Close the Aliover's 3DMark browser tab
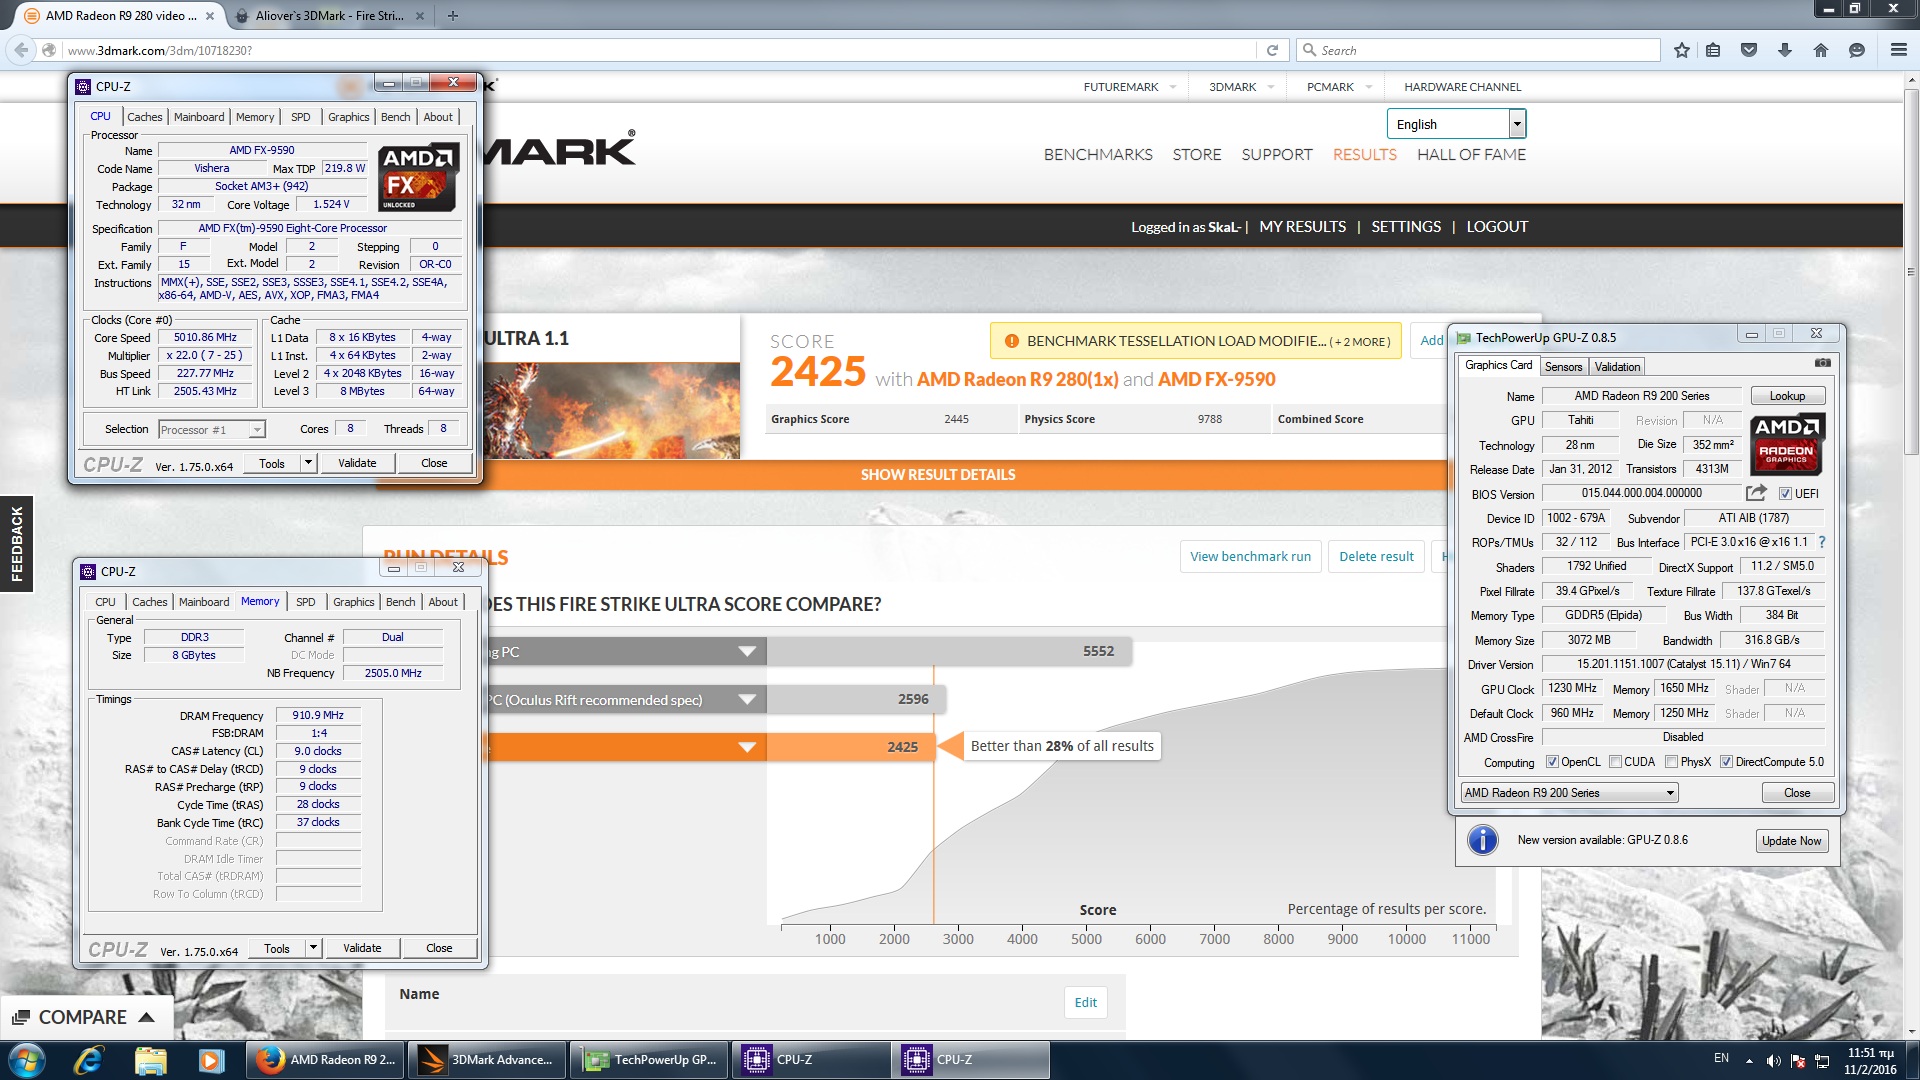The image size is (1920, 1080). click(x=419, y=16)
